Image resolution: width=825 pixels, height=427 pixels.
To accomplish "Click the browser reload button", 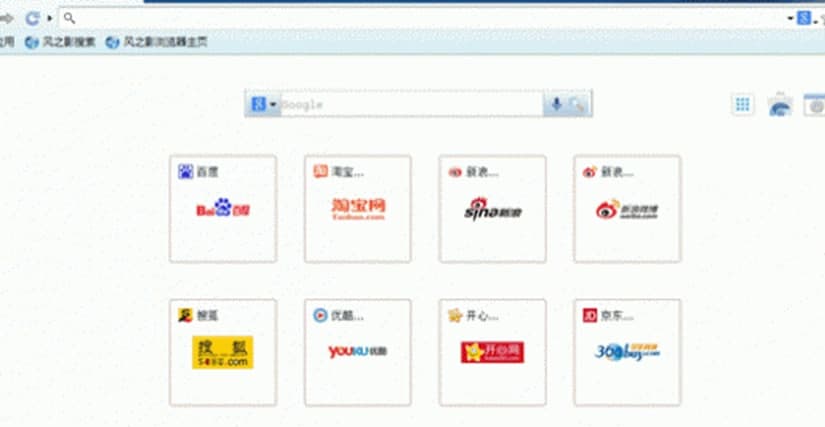I will pos(32,18).
